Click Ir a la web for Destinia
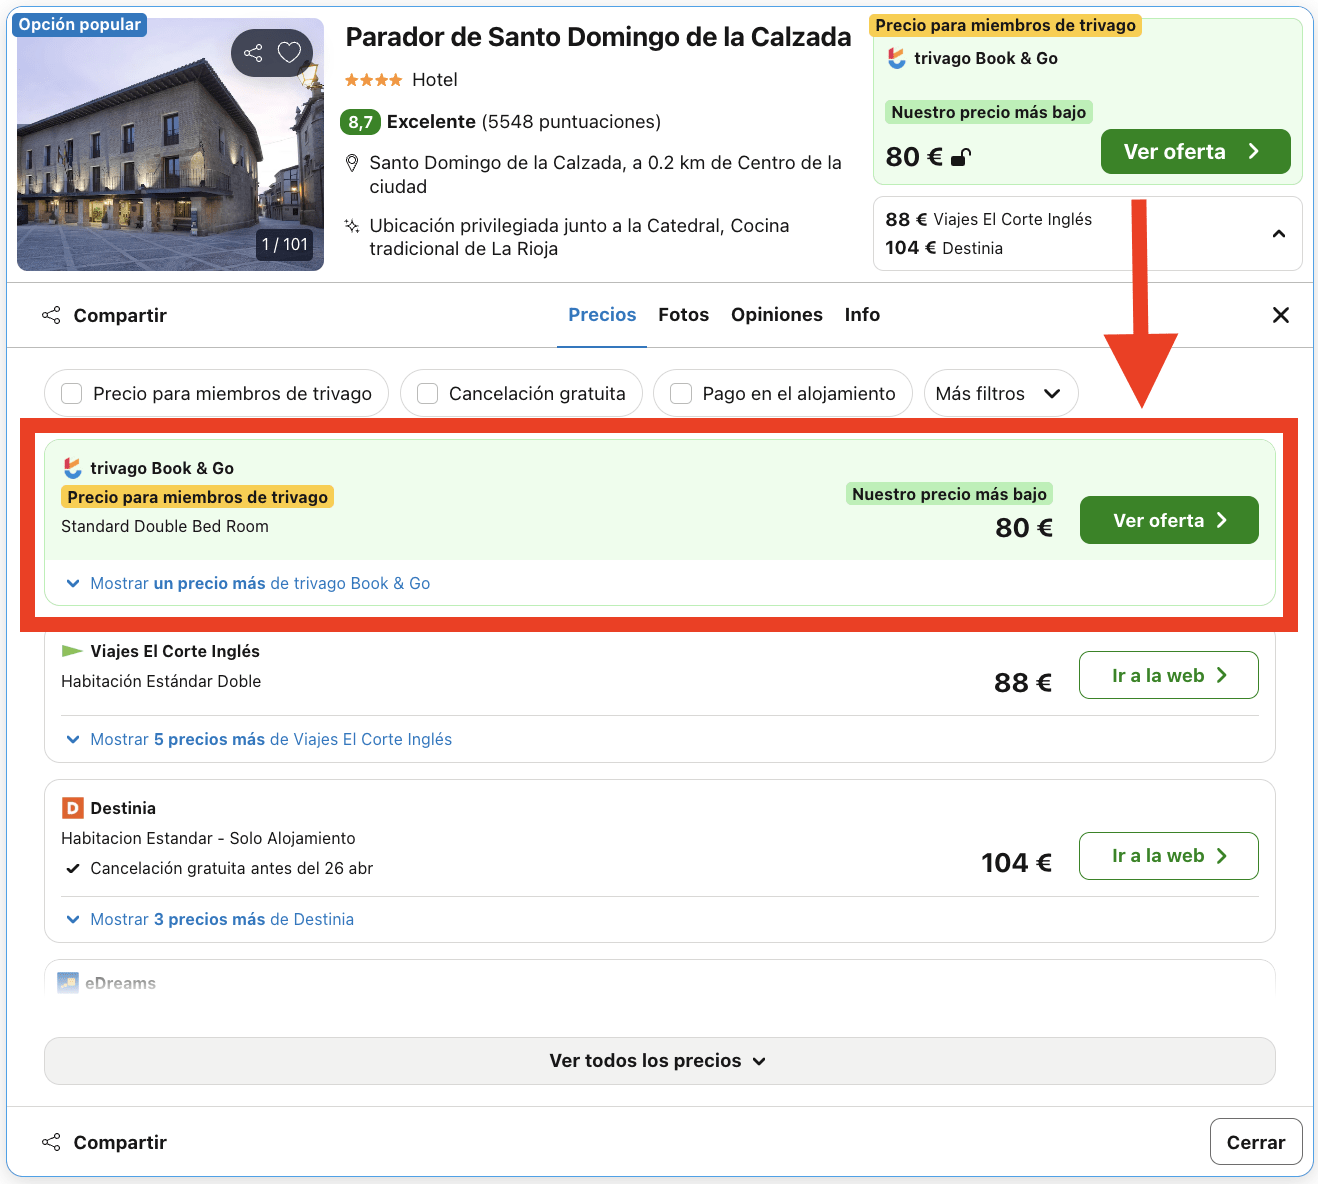The width and height of the screenshot is (1318, 1184). (1168, 856)
